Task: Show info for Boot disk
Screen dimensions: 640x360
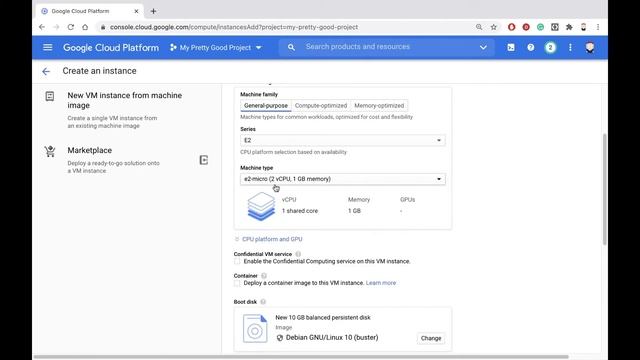Action: (x=263, y=302)
